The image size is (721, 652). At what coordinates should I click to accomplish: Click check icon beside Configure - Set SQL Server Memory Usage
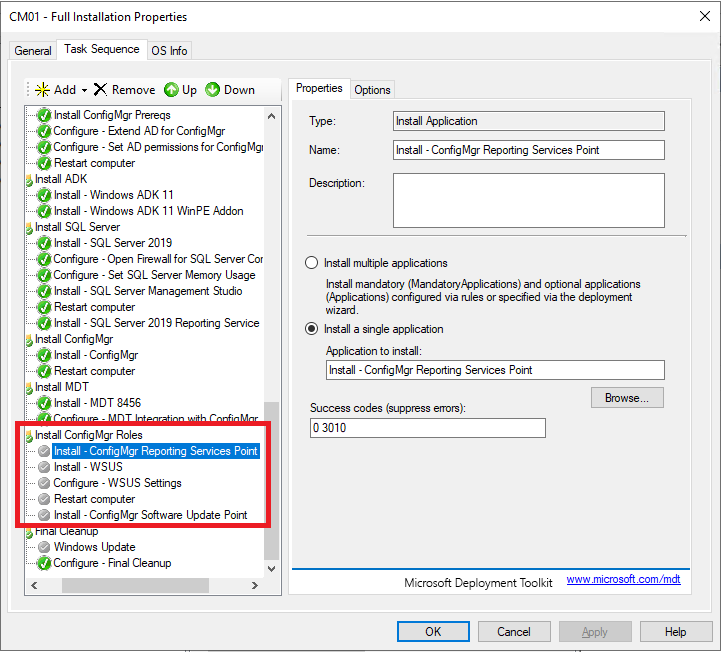[44, 275]
